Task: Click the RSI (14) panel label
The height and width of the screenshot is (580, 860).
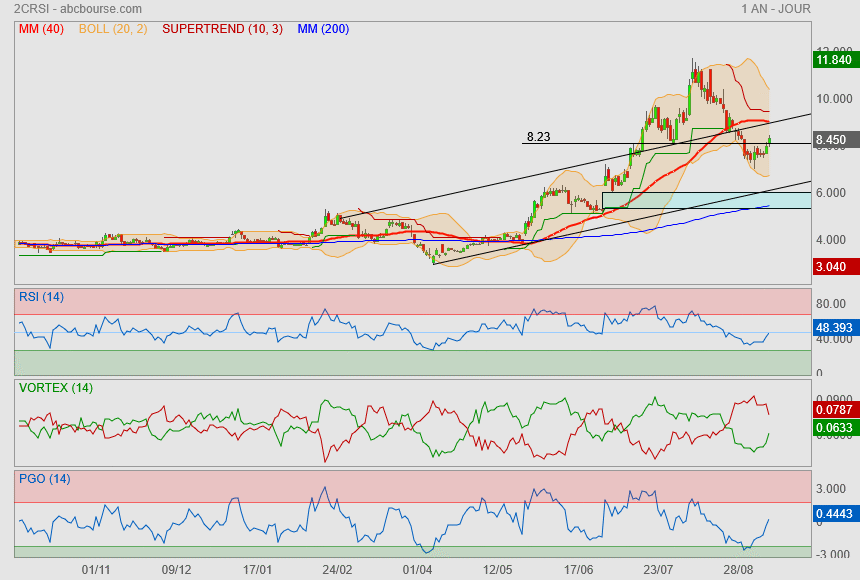Action: pos(42,296)
